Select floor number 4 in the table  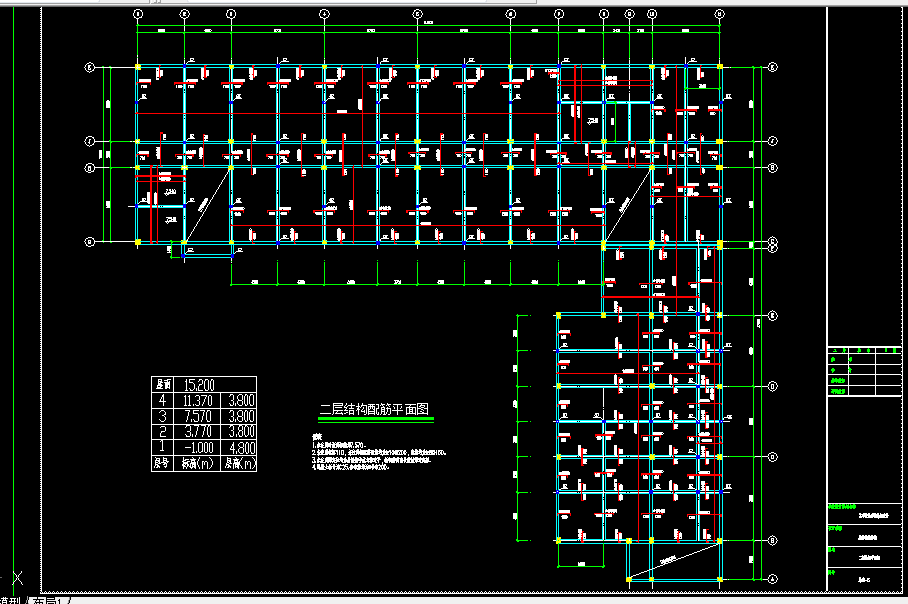pos(162,401)
